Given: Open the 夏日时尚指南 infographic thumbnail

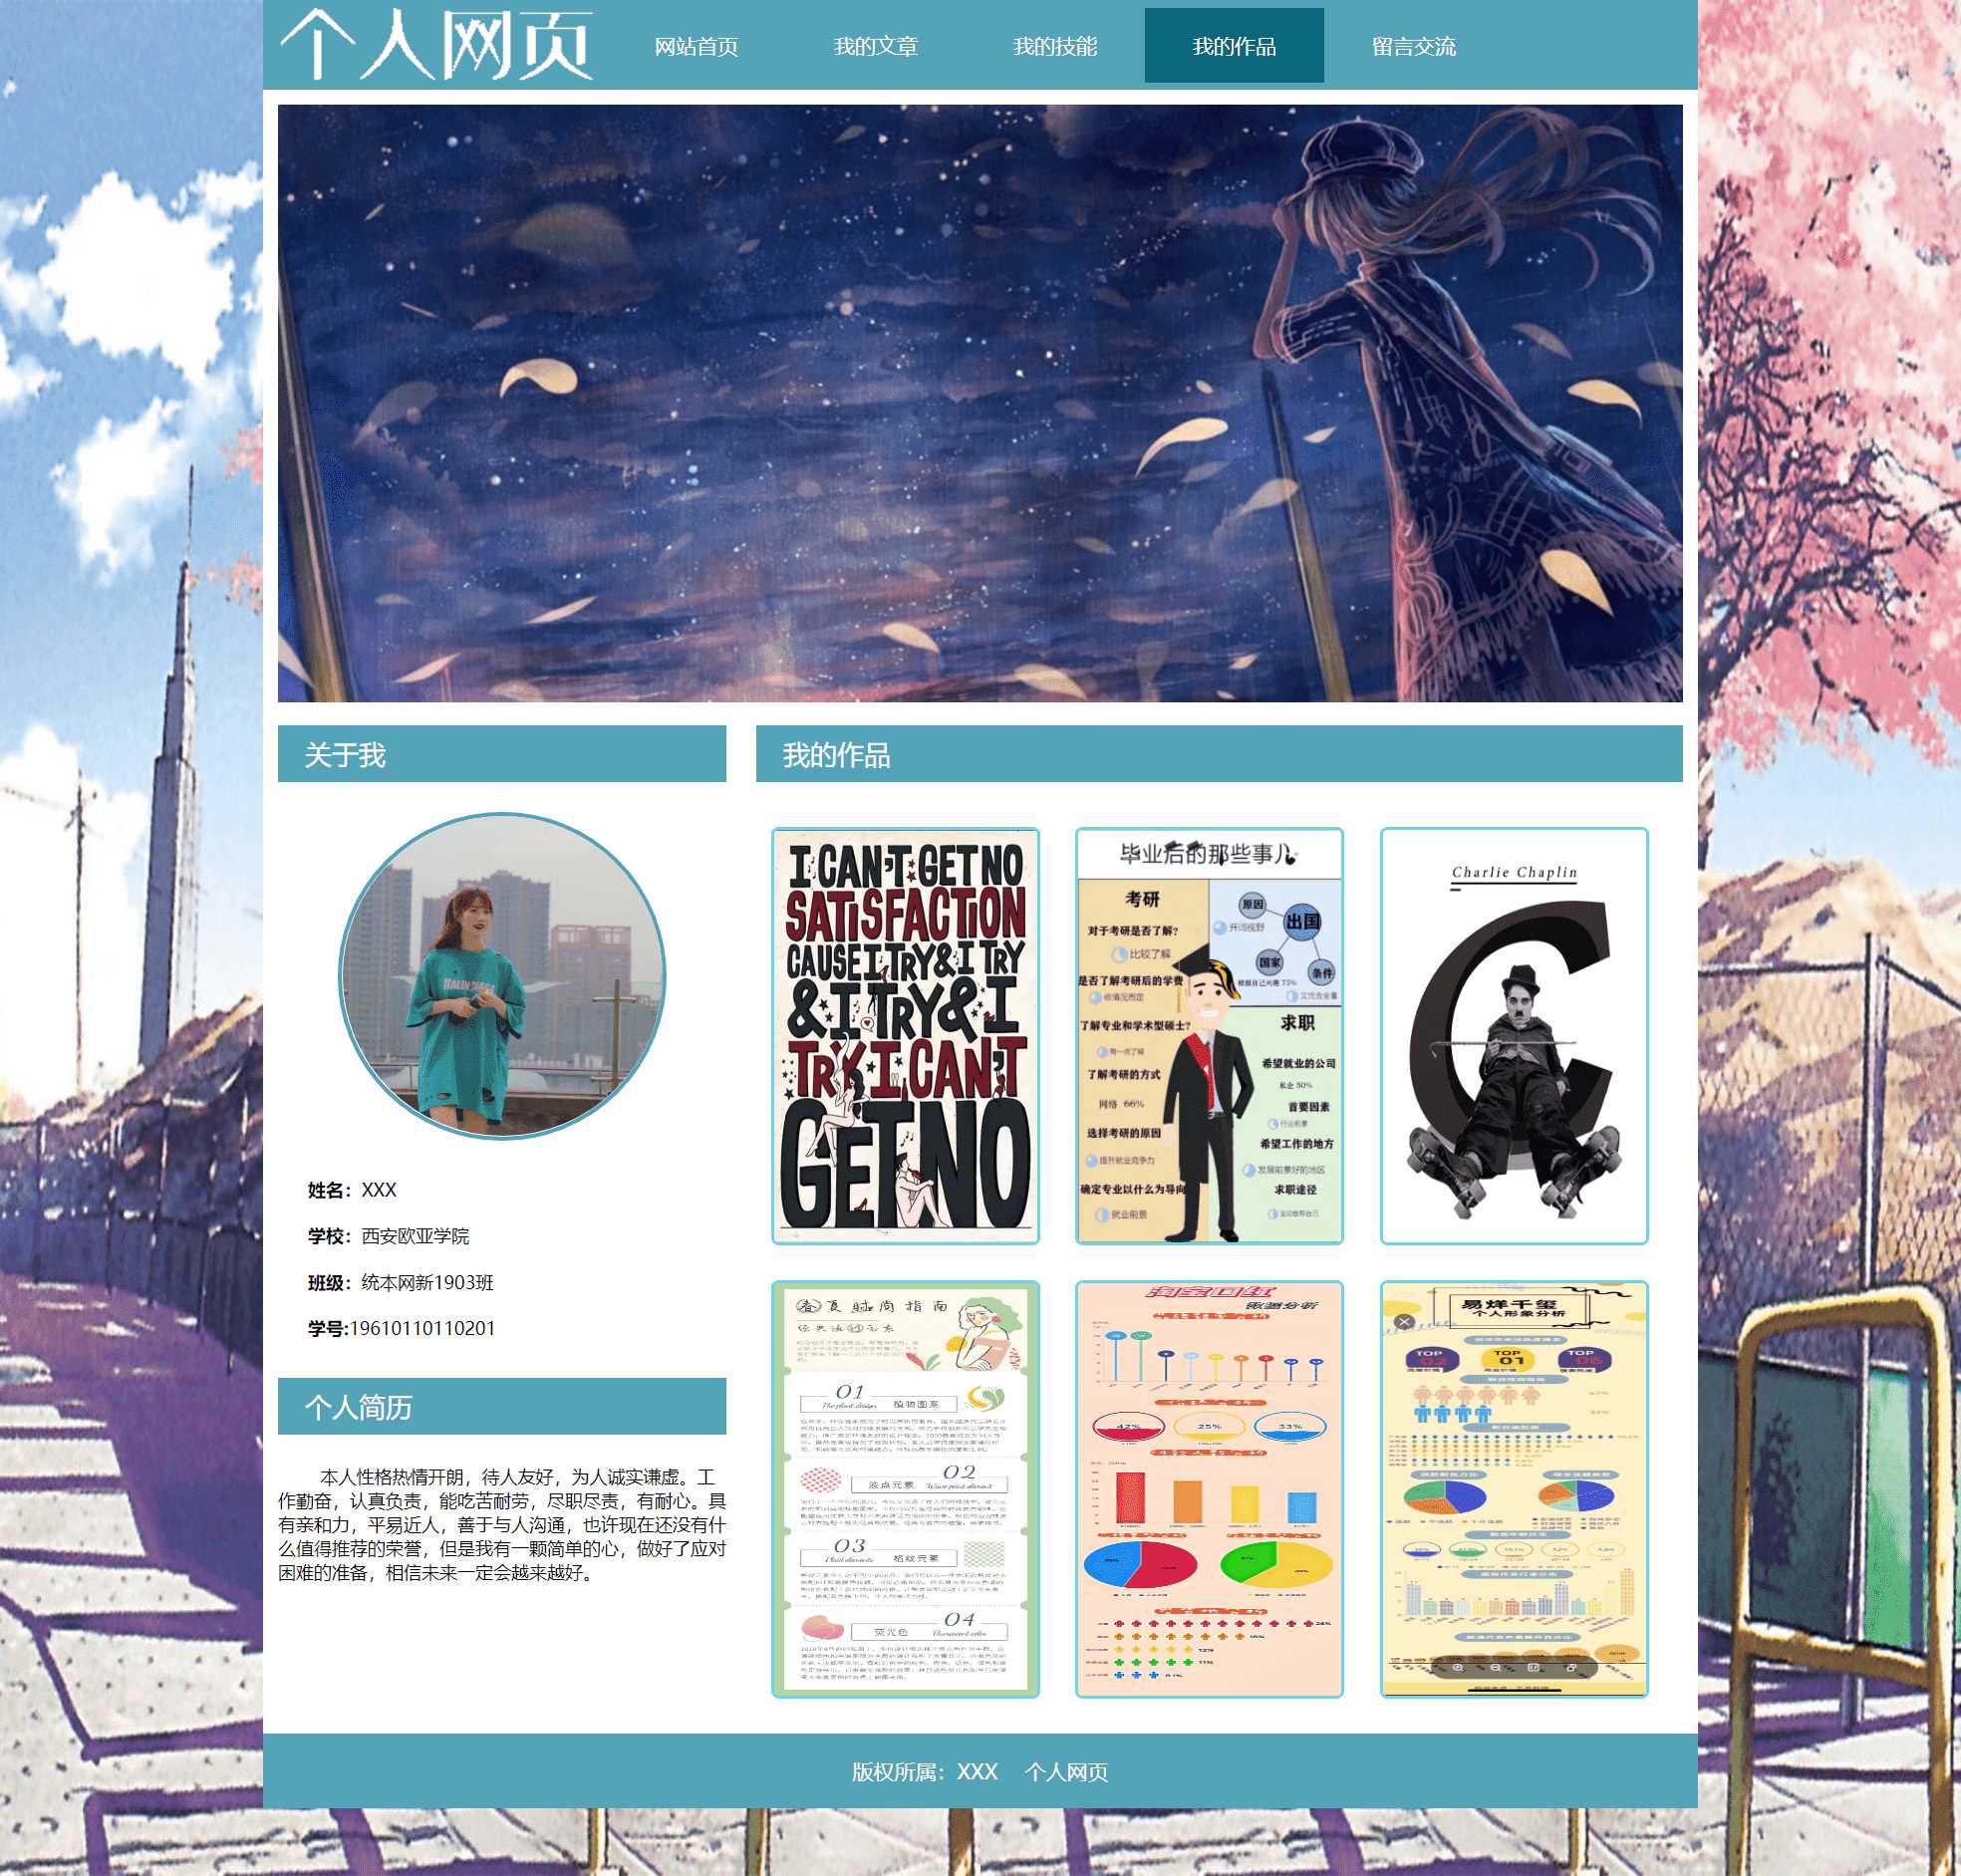Looking at the screenshot, I should pyautogui.click(x=905, y=1488).
